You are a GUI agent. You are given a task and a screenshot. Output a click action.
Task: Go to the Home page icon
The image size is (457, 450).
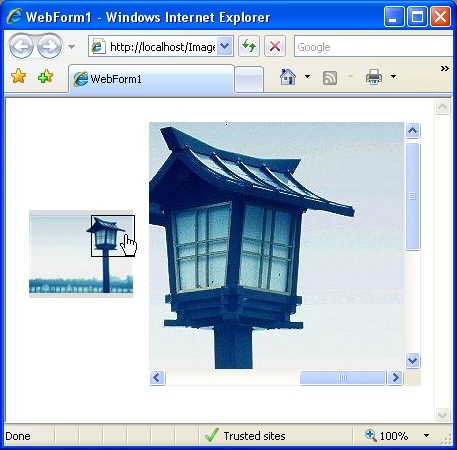point(288,77)
